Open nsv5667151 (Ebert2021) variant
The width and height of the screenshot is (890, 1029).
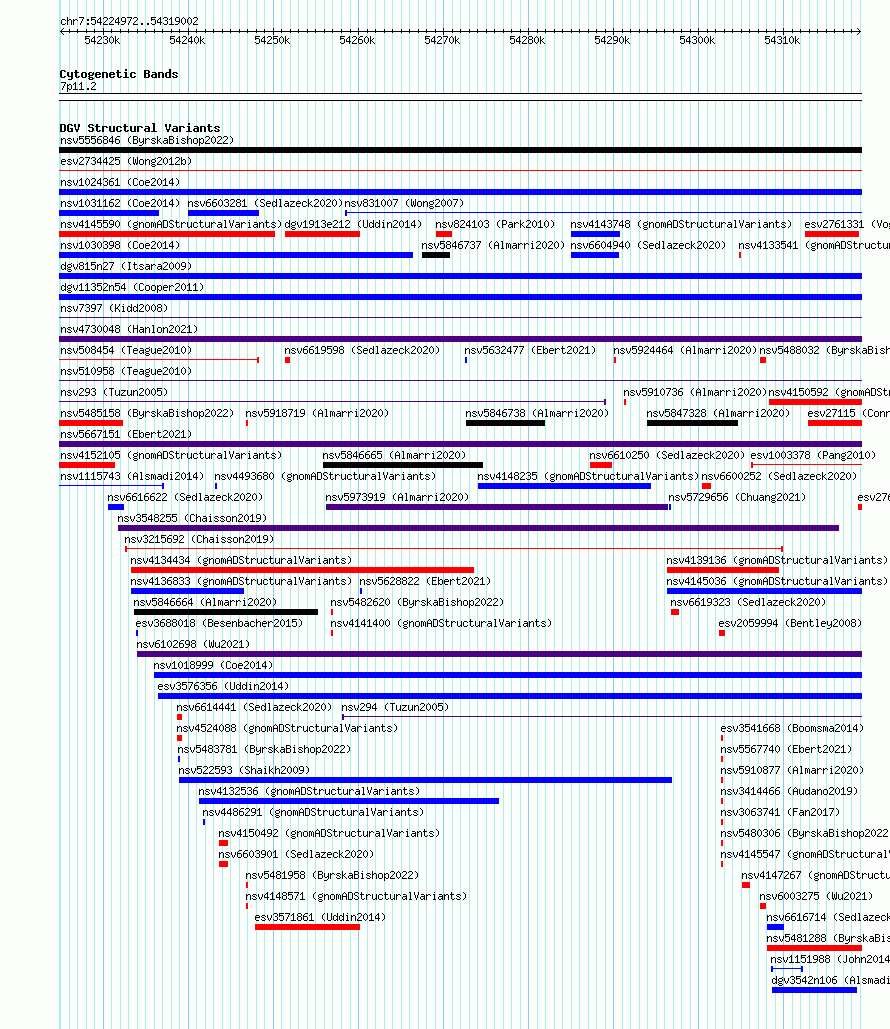pos(125,434)
